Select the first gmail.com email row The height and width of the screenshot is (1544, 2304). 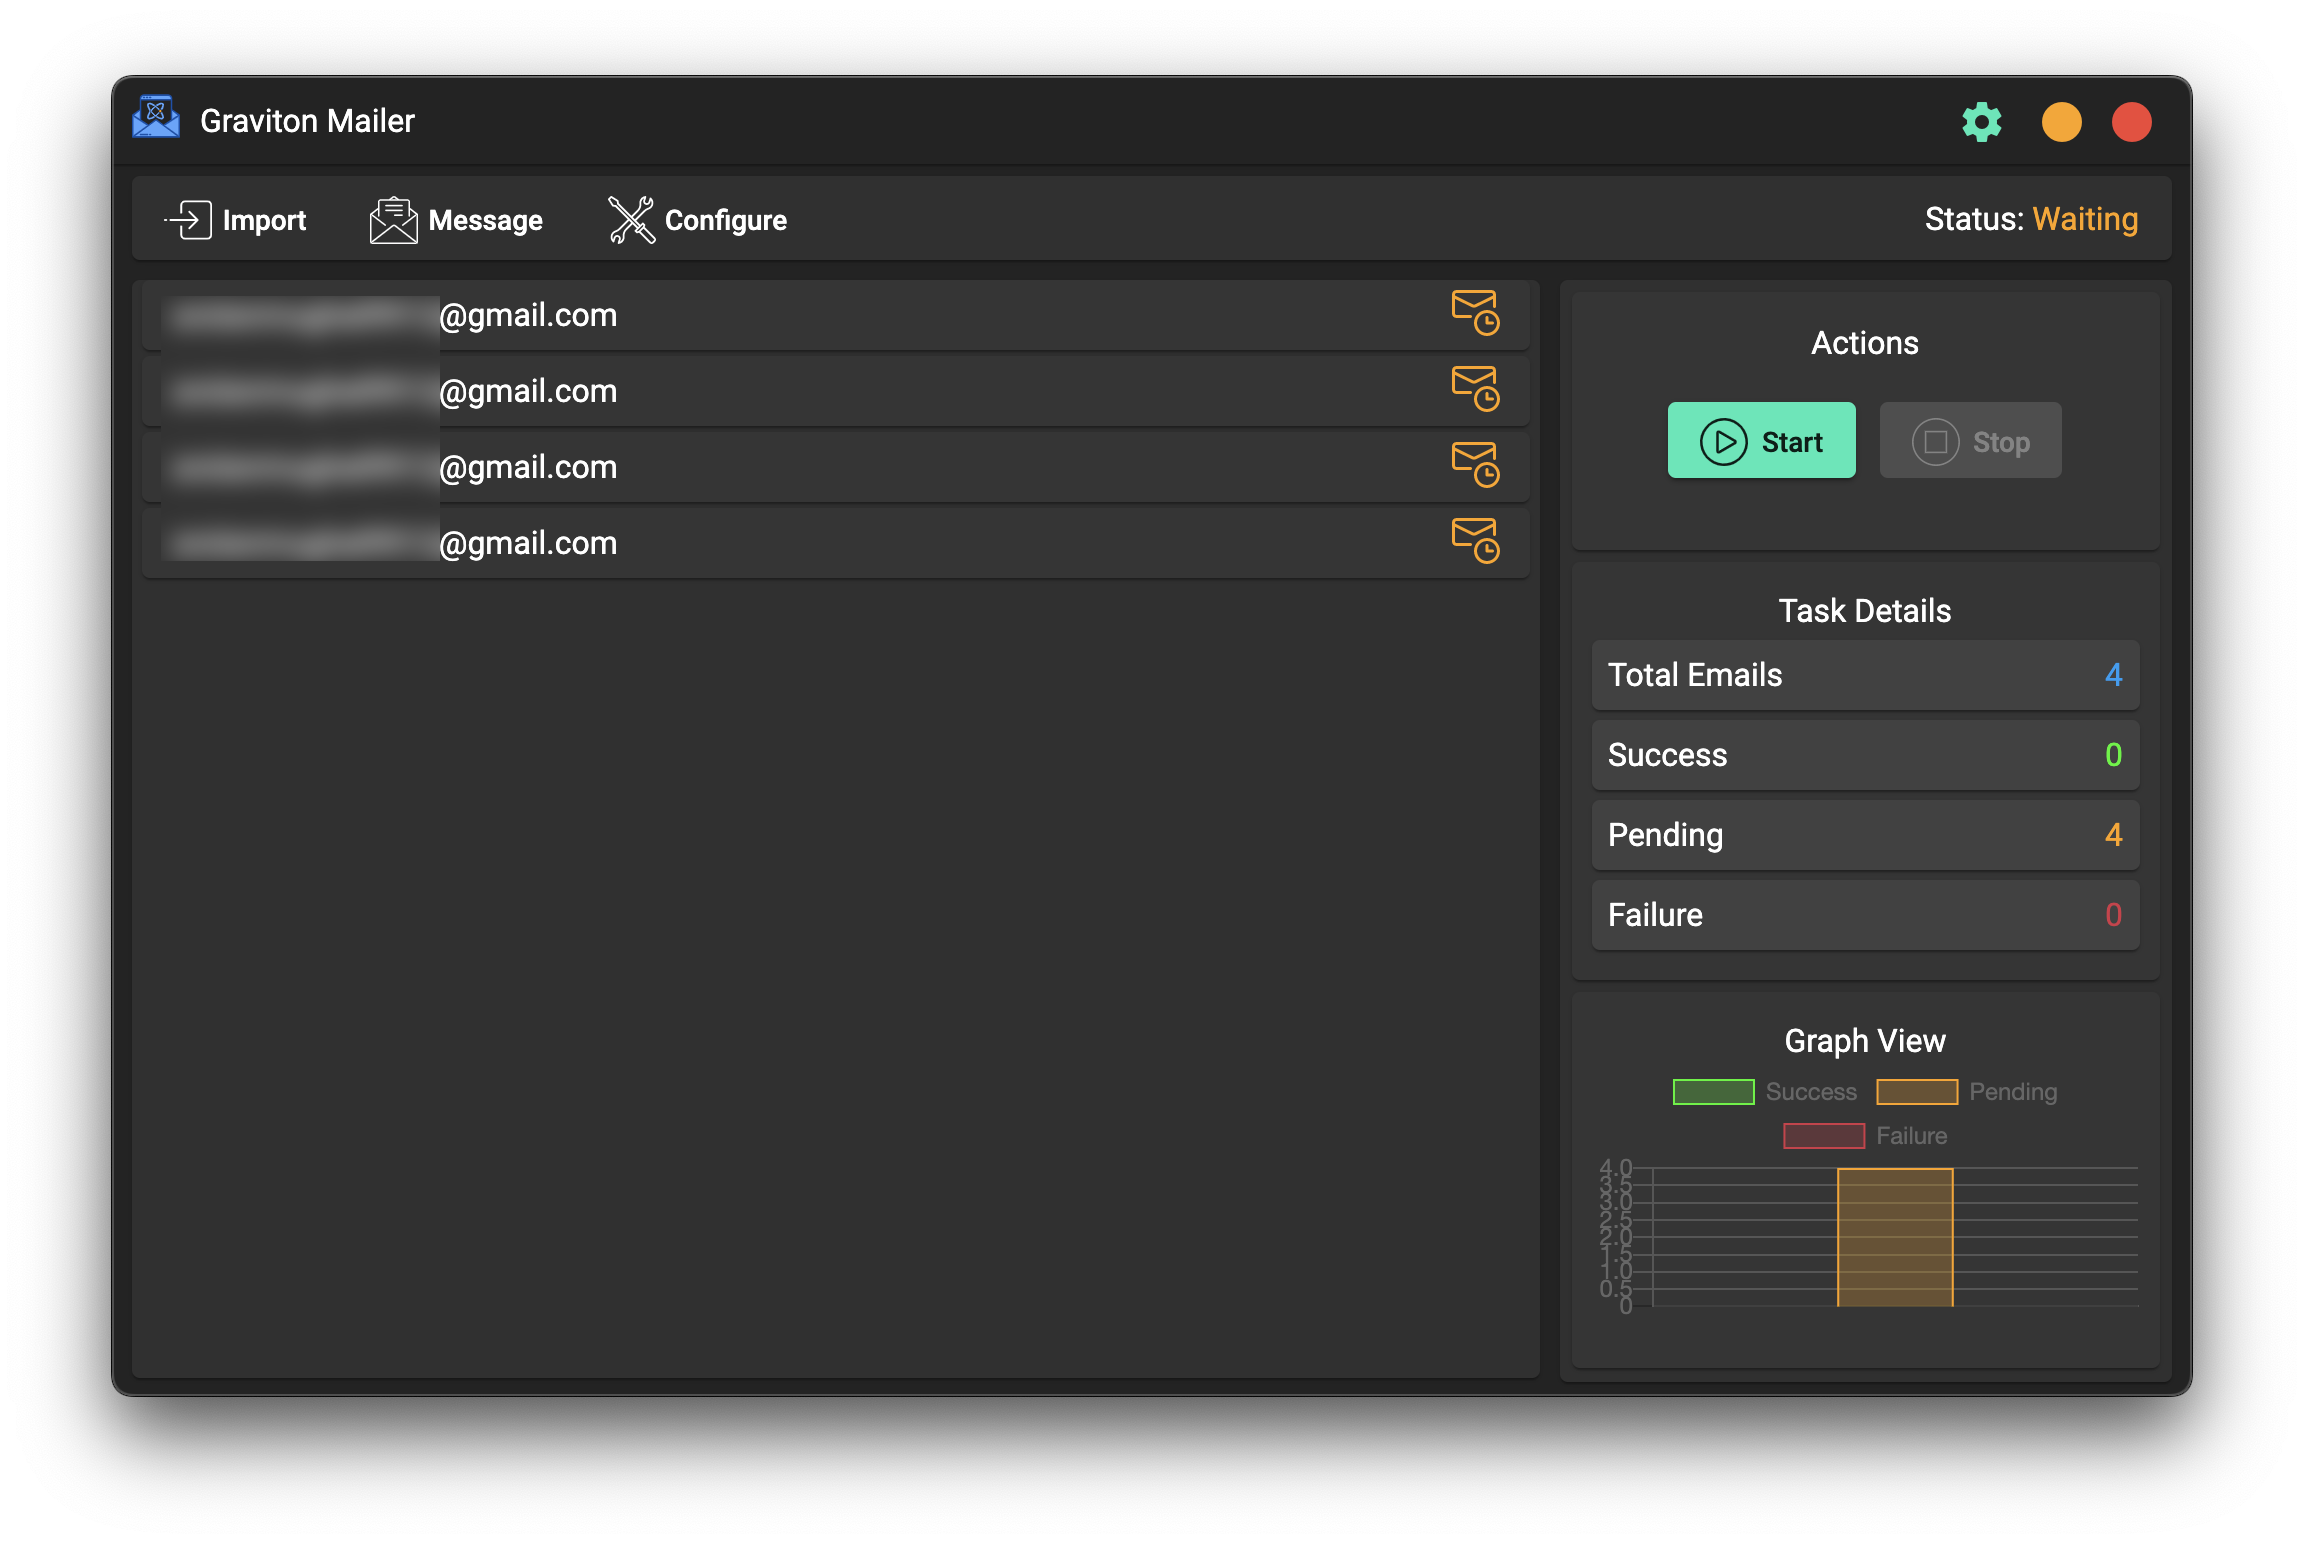834,315
